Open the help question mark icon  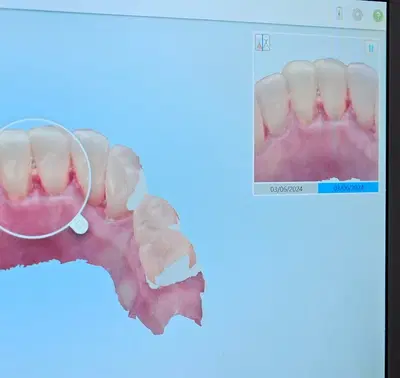[378, 15]
